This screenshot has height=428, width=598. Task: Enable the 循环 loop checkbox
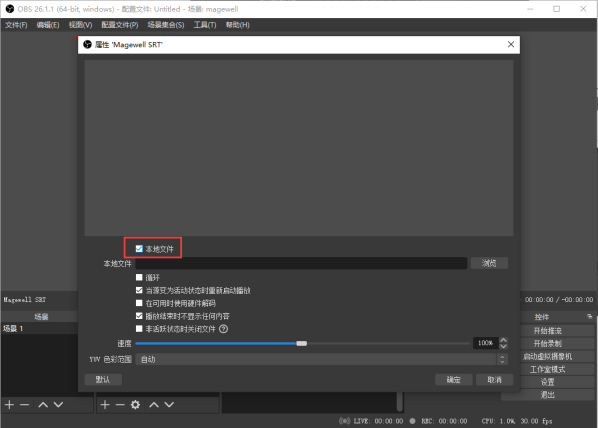pos(139,277)
